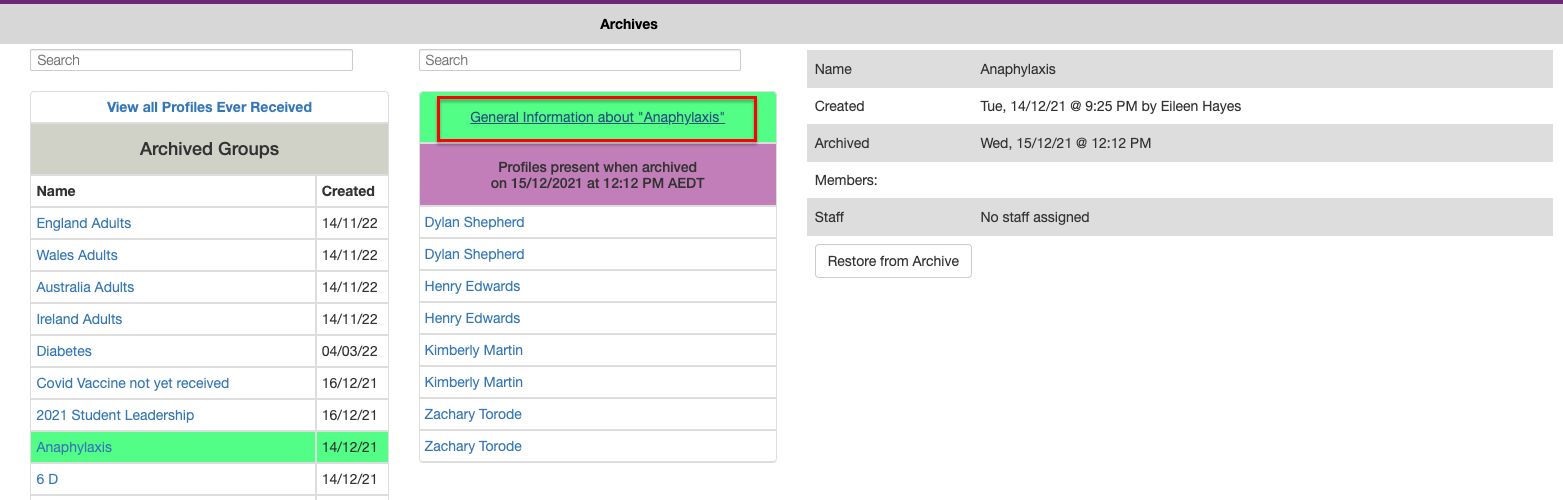Click the search field above Archived Groups
Screen dimensions: 1563x500
[x=191, y=60]
